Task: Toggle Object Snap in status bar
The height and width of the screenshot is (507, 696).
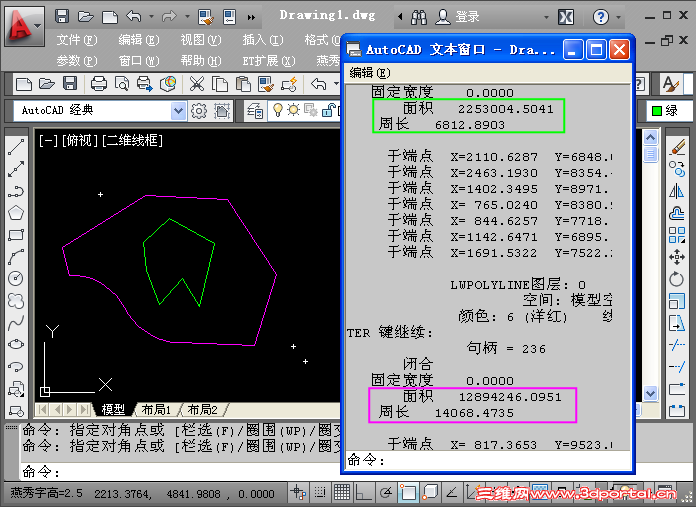Action: tap(408, 493)
